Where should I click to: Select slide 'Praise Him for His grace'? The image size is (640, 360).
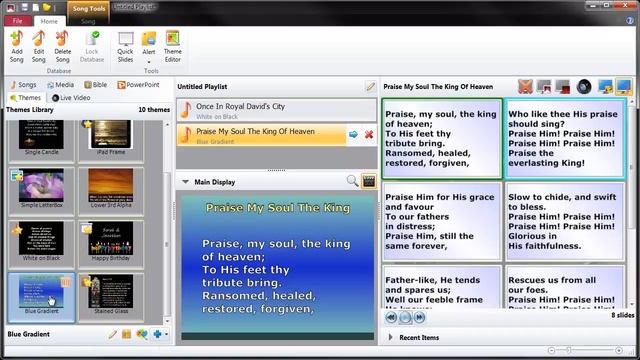[x=442, y=221]
